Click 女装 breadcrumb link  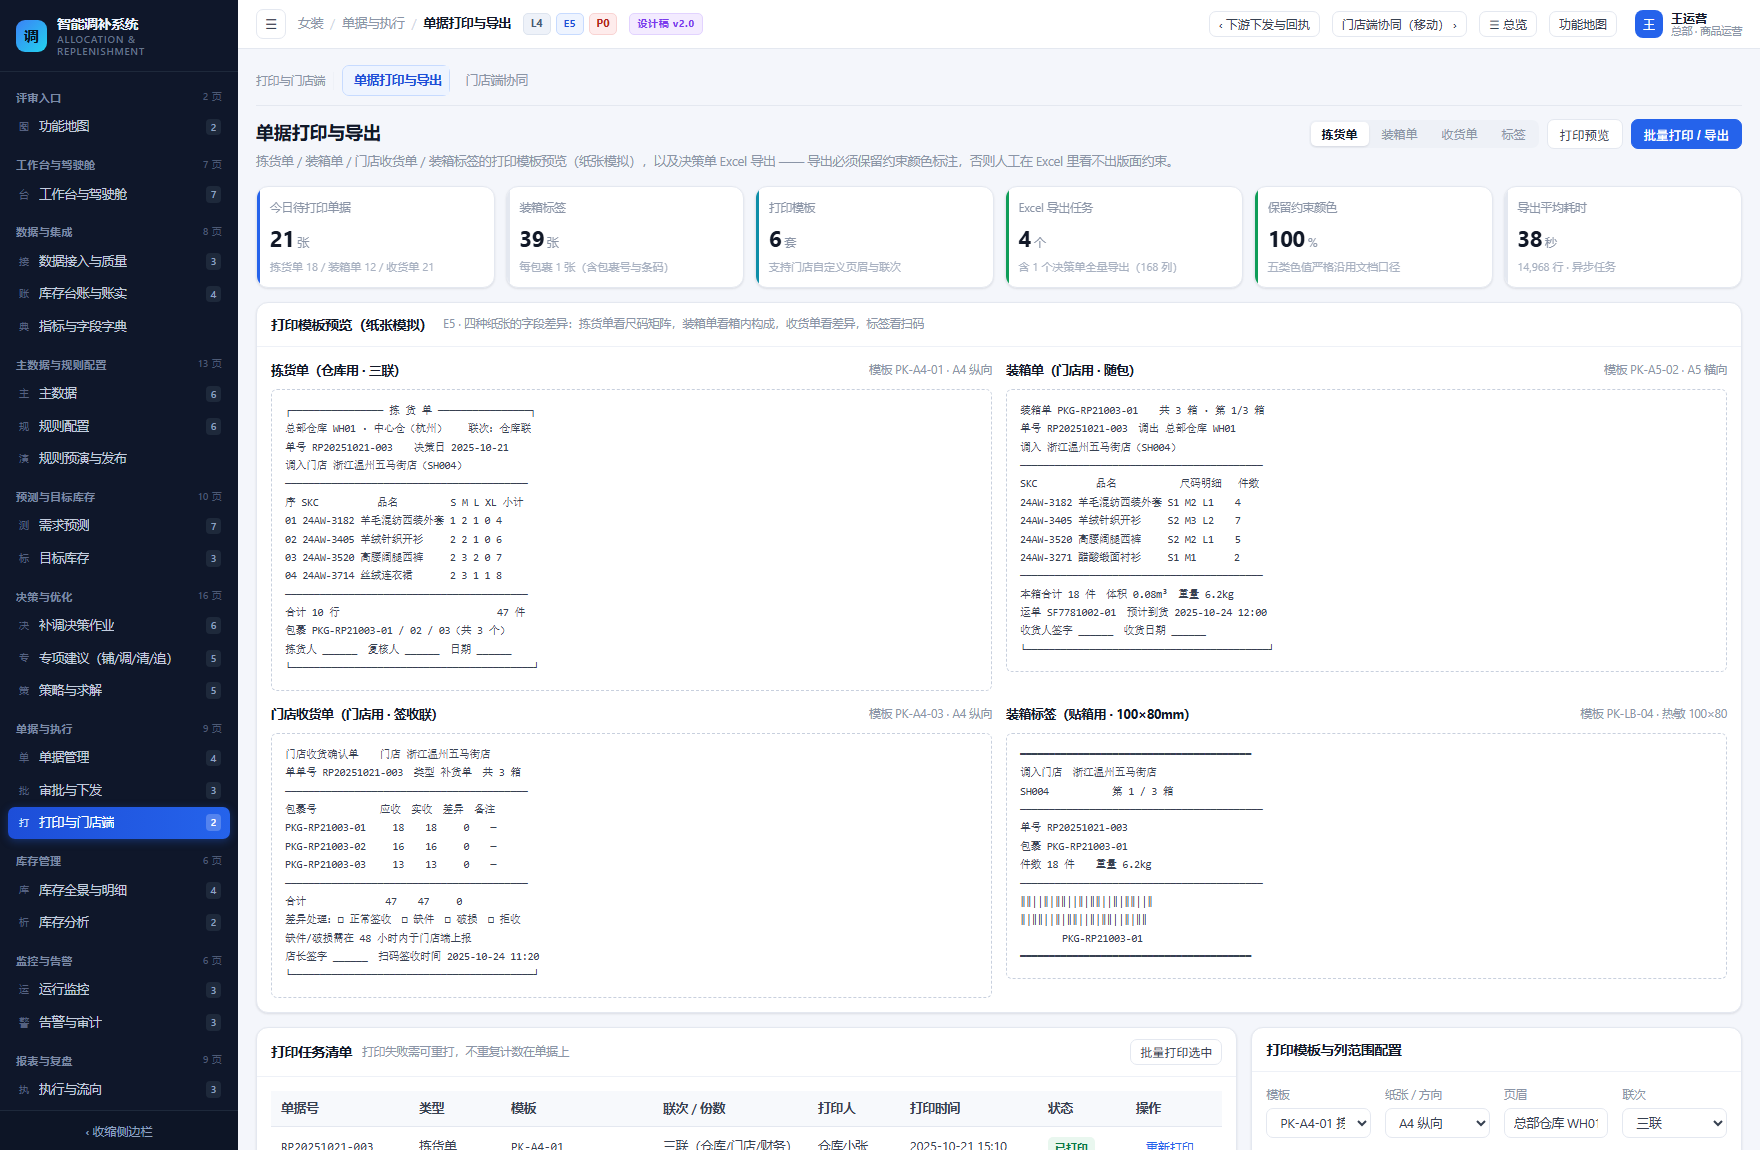[x=311, y=24]
